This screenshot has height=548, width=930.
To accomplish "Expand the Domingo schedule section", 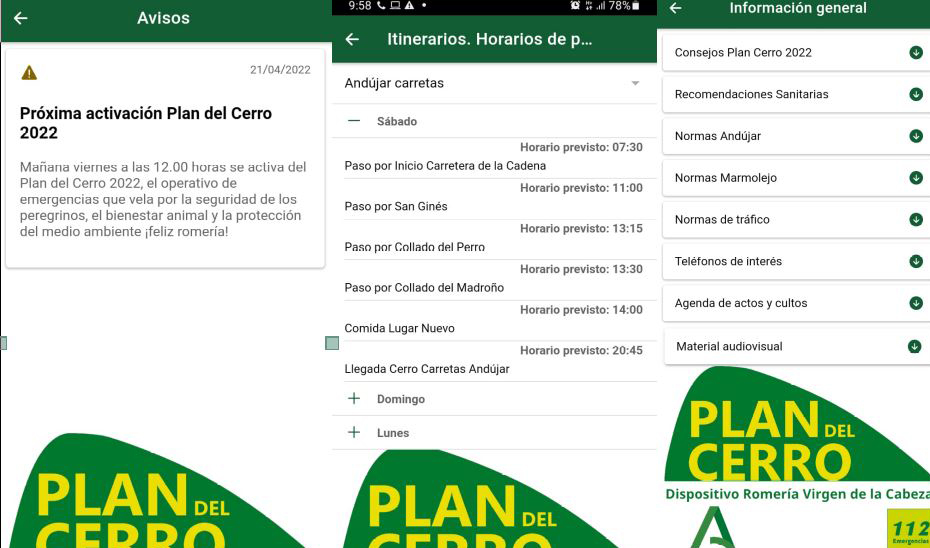I will pyautogui.click(x=354, y=399).
